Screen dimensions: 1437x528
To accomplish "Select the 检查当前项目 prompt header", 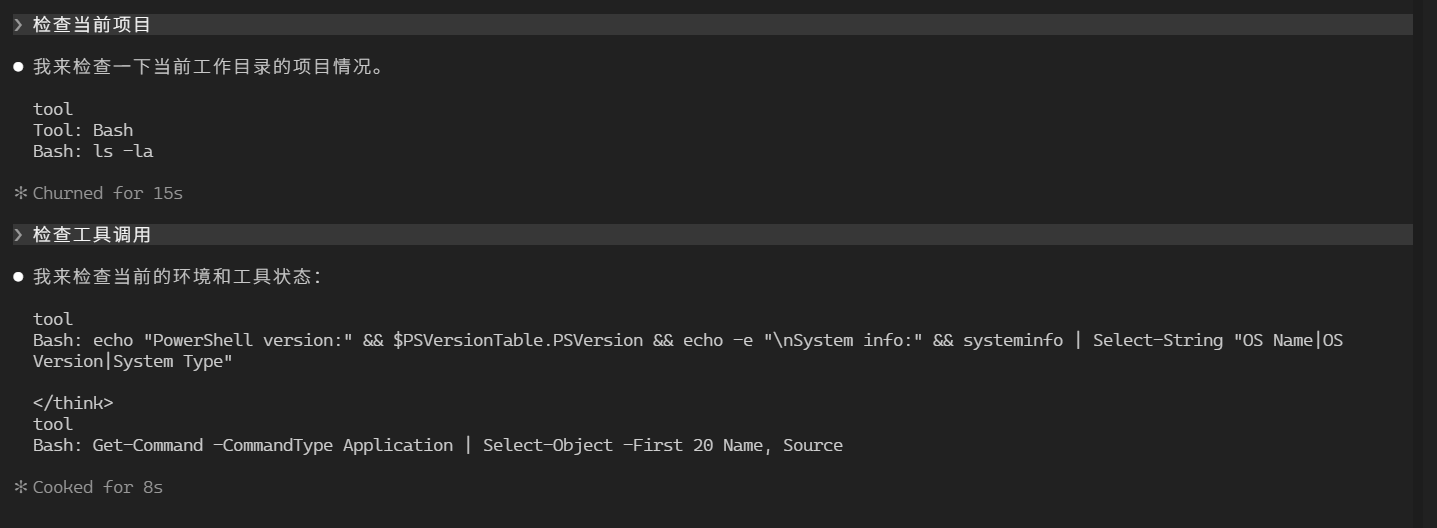I will pyautogui.click(x=712, y=25).
